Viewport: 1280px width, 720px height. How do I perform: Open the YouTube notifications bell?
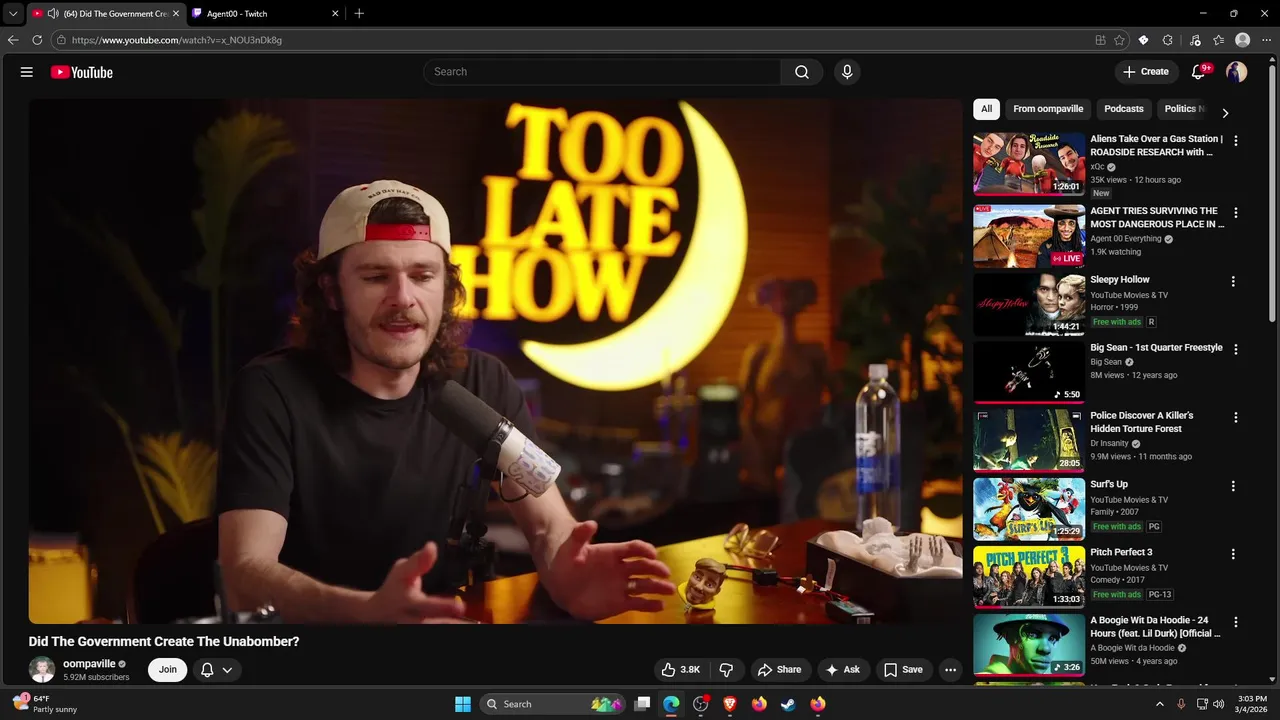(1199, 72)
